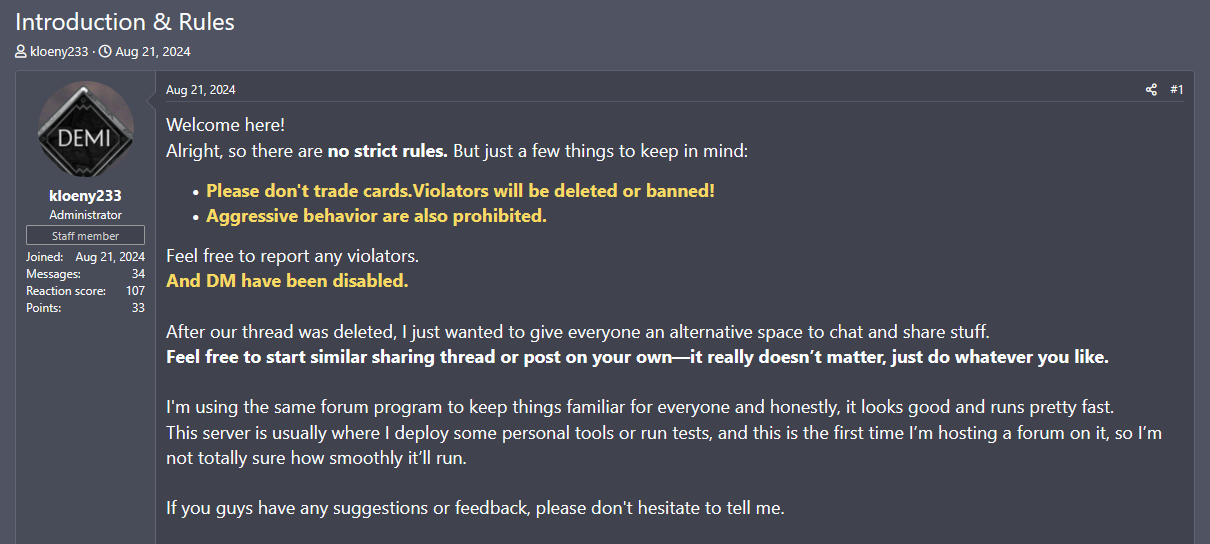Image resolution: width=1210 pixels, height=544 pixels.
Task: Click the clock icon next to thread date
Action: [105, 51]
